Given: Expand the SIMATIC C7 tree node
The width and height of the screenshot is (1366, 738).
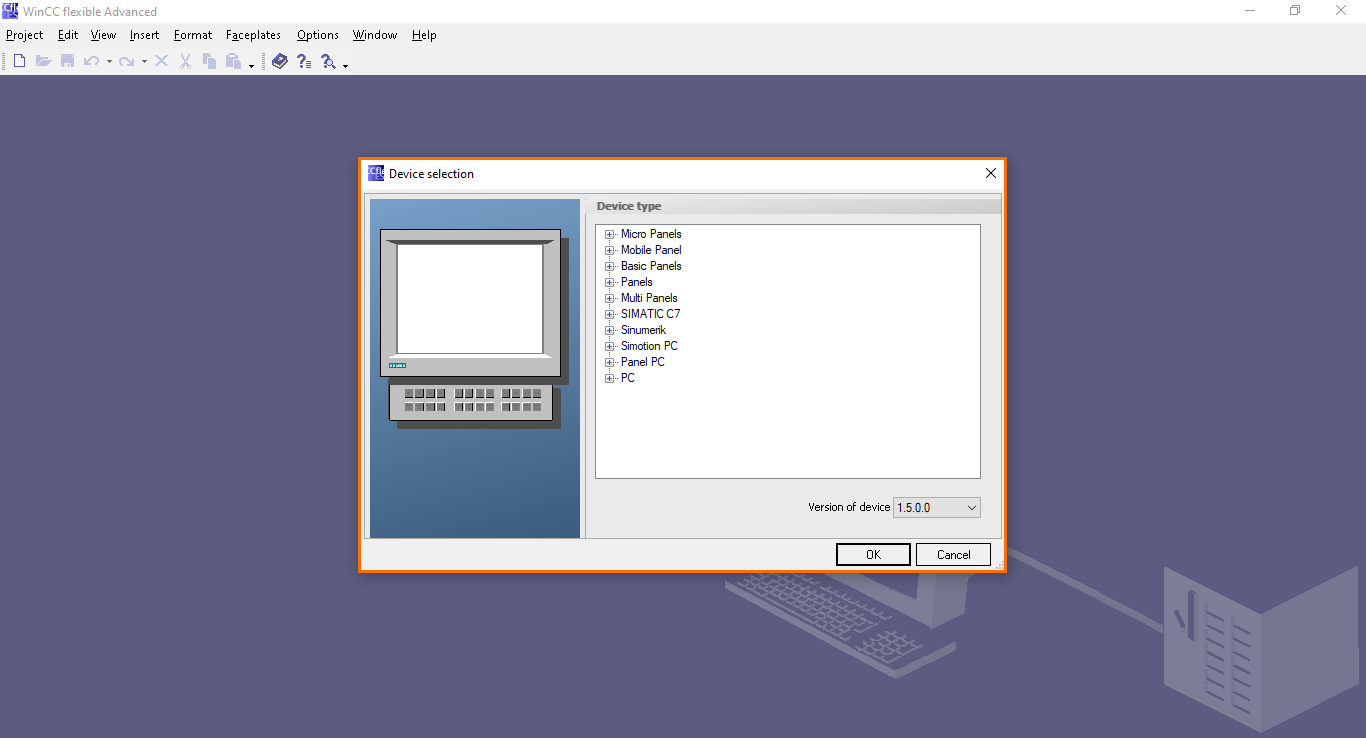Looking at the screenshot, I should (609, 314).
